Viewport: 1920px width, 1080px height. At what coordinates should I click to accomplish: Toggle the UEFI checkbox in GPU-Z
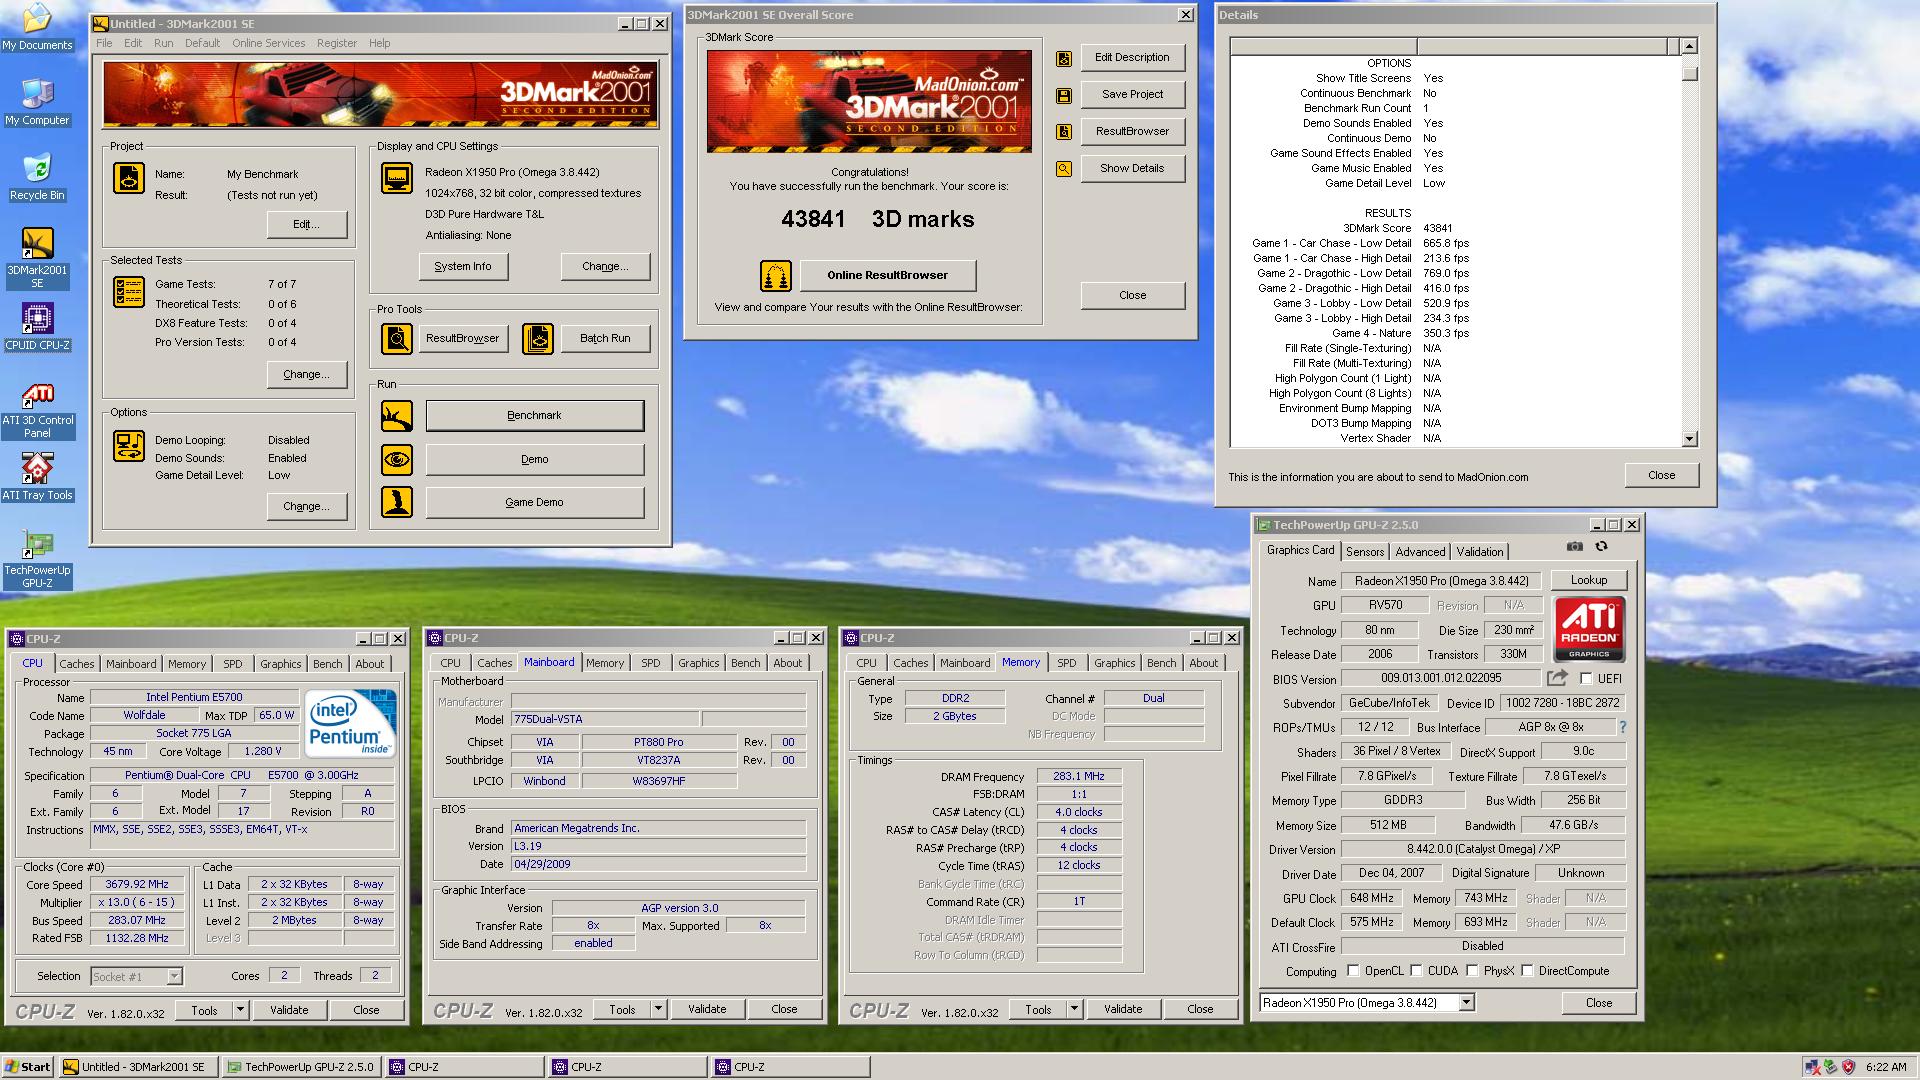click(x=1586, y=679)
